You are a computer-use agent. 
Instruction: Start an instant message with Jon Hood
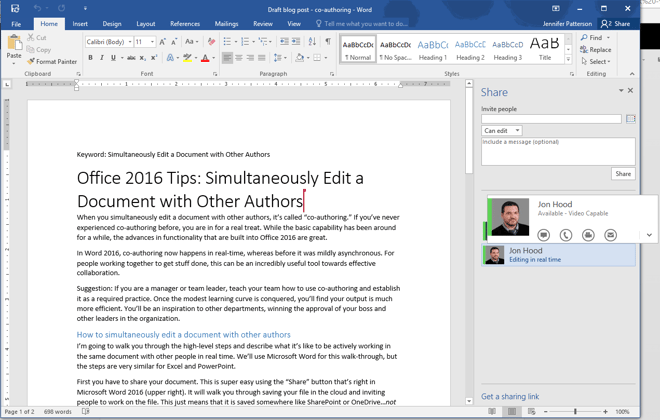[544, 235]
